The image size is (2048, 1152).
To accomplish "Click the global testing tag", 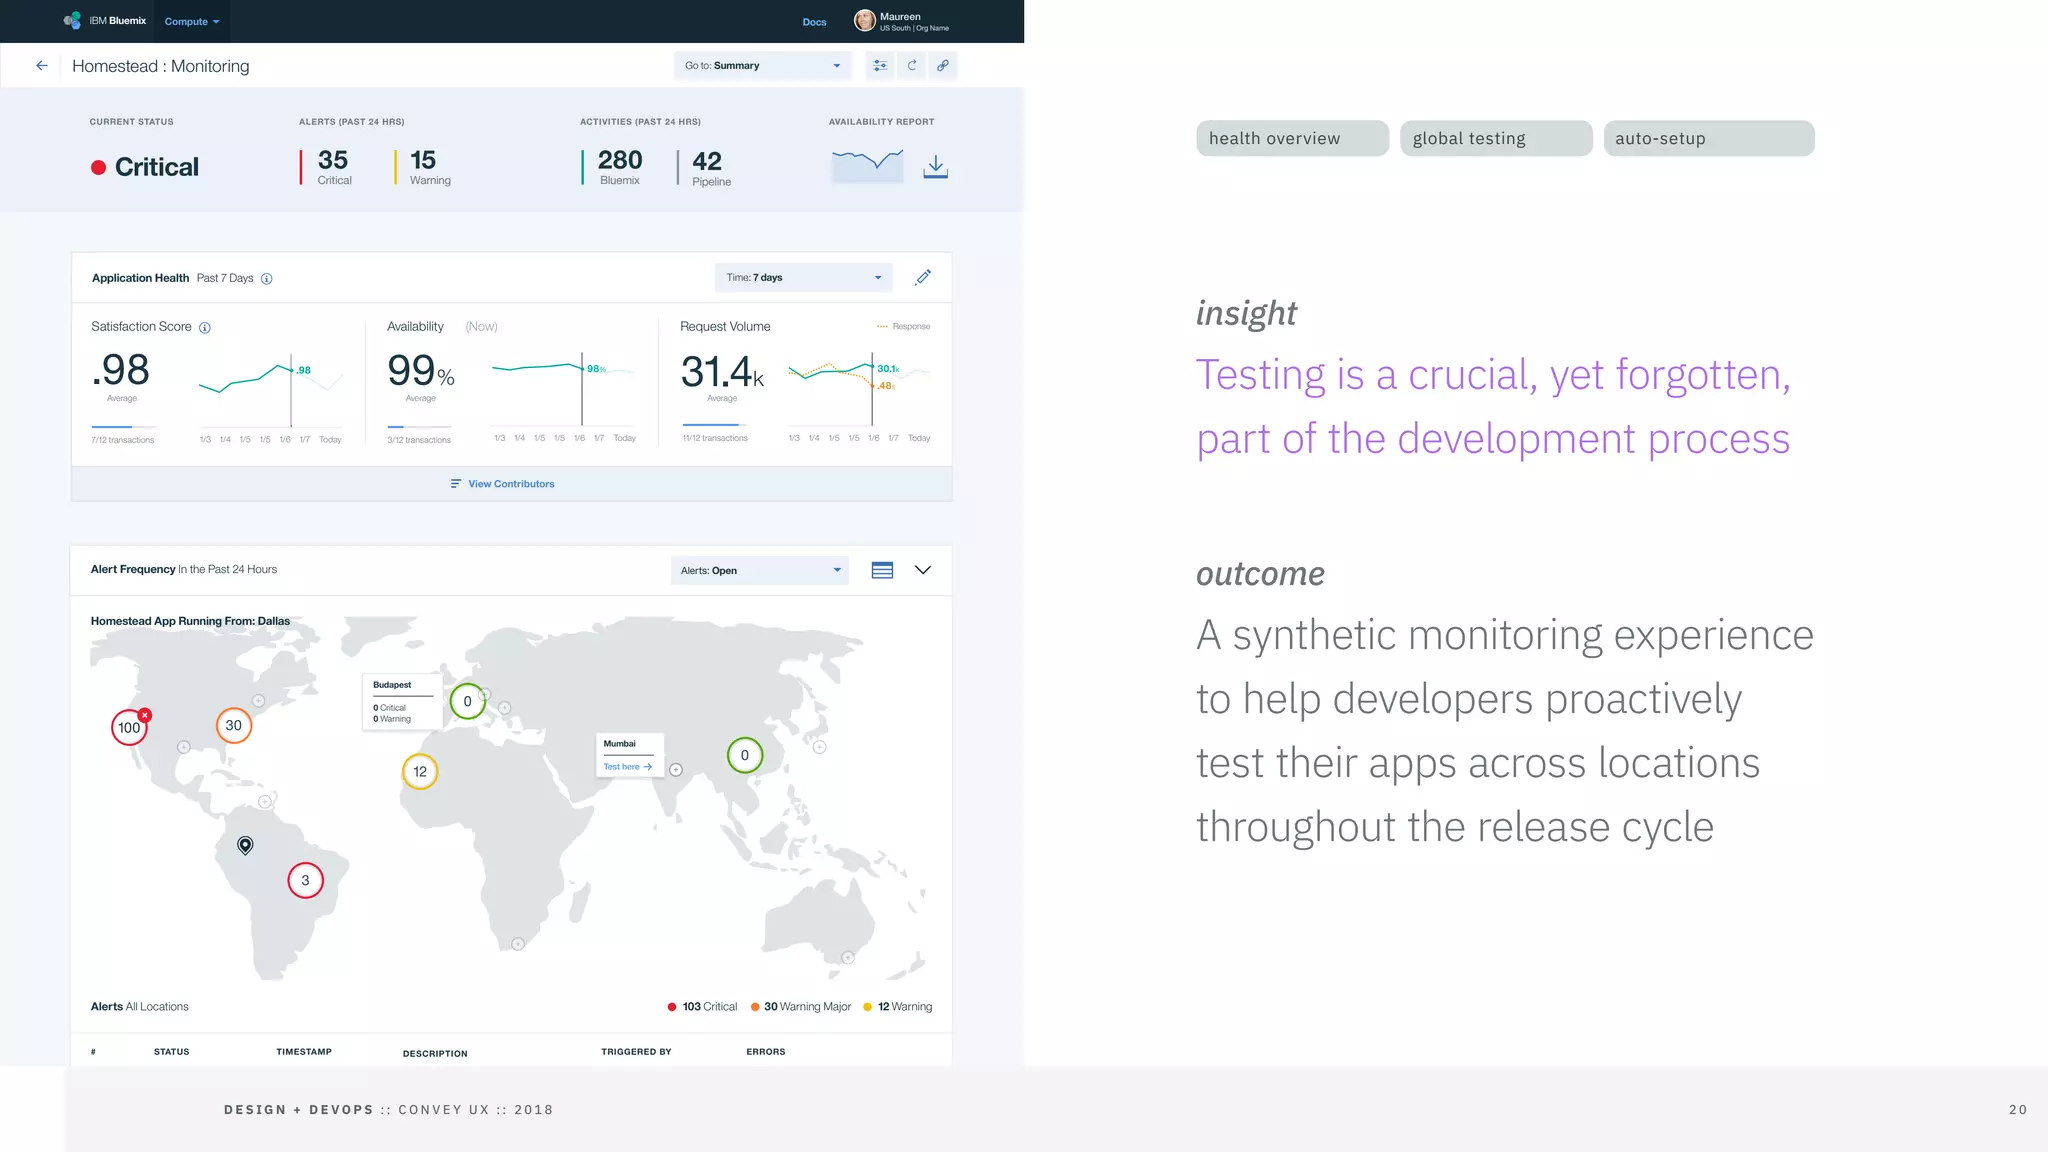I will pyautogui.click(x=1496, y=138).
